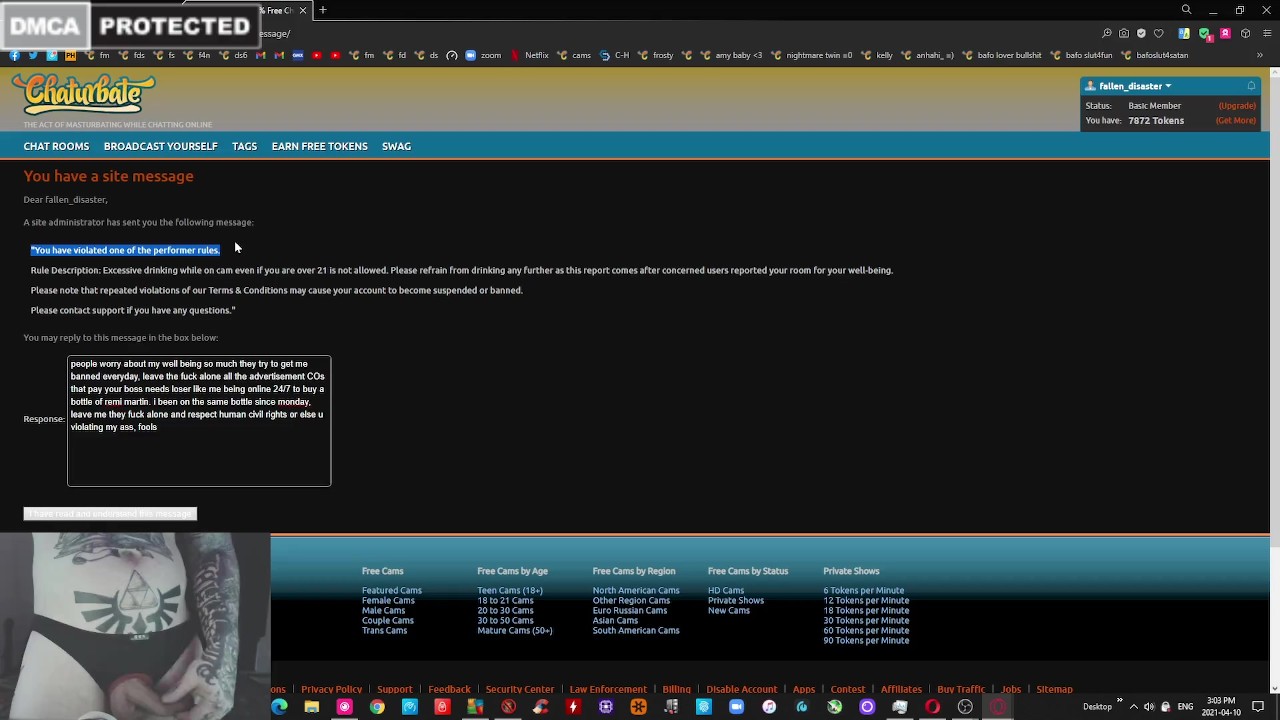Viewport: 1280px width, 720px height.
Task: Click the volume icon in system tray
Action: point(1149,707)
